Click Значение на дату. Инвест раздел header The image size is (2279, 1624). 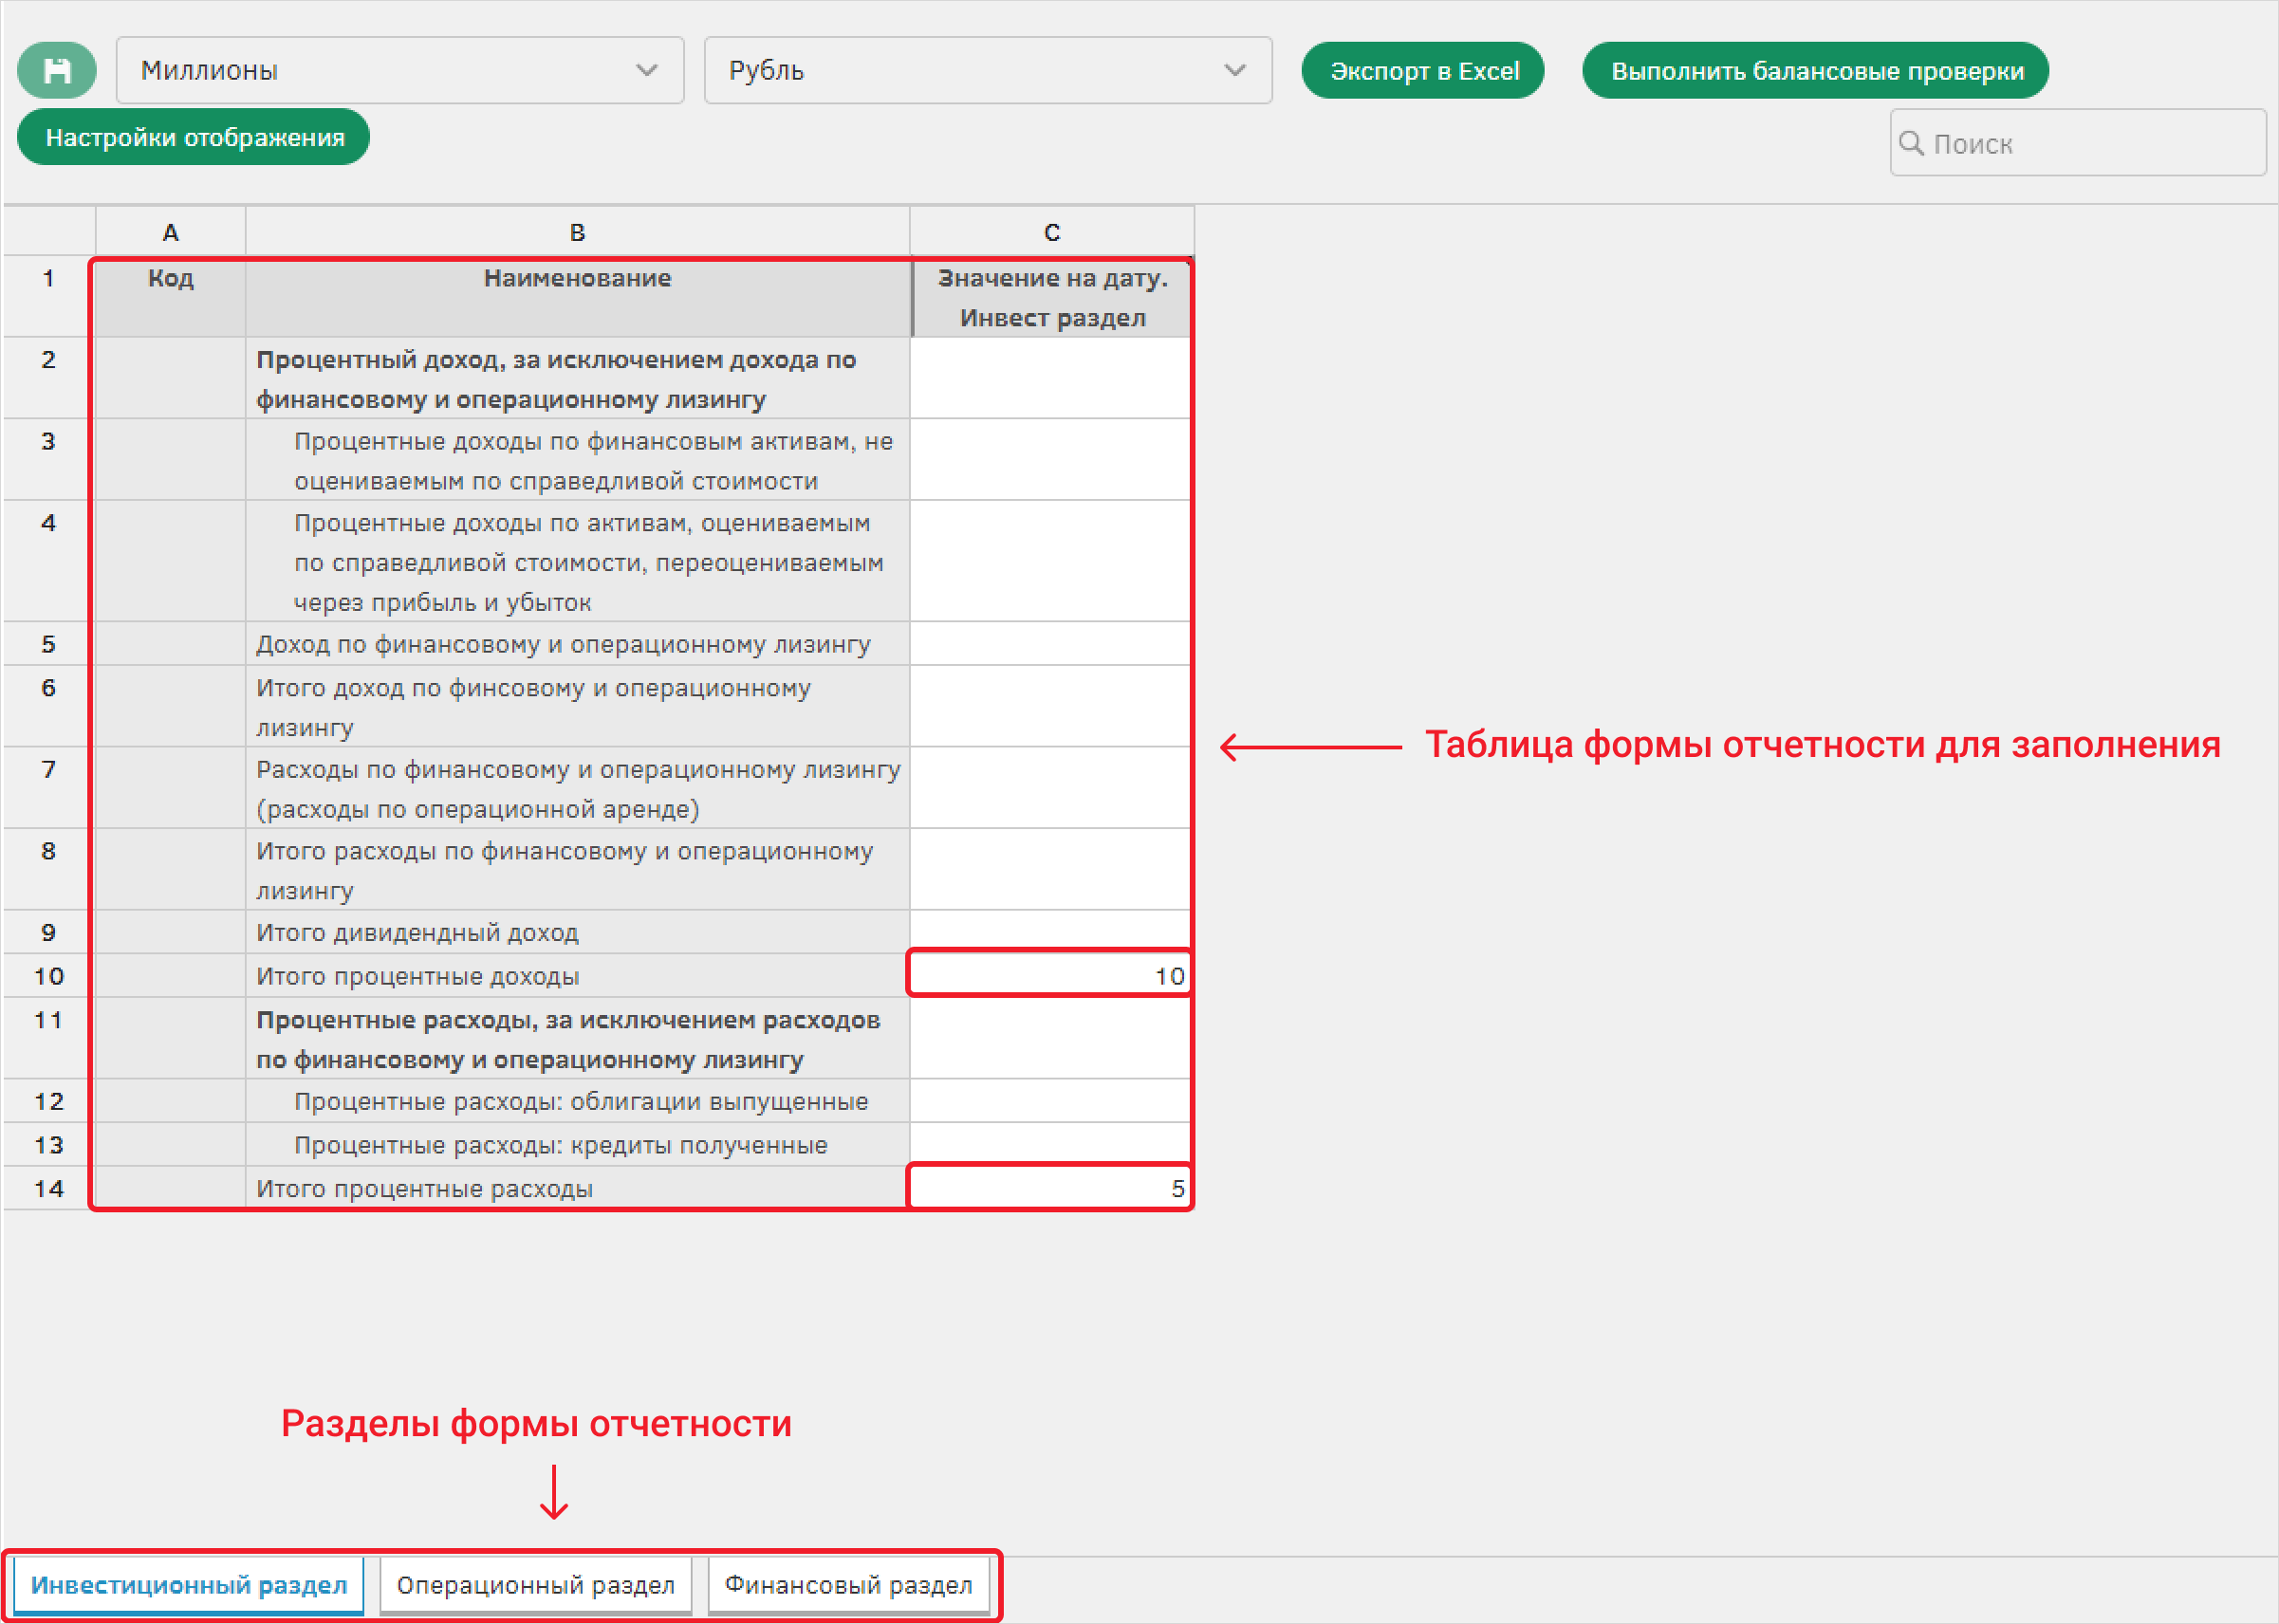pyautogui.click(x=1052, y=297)
